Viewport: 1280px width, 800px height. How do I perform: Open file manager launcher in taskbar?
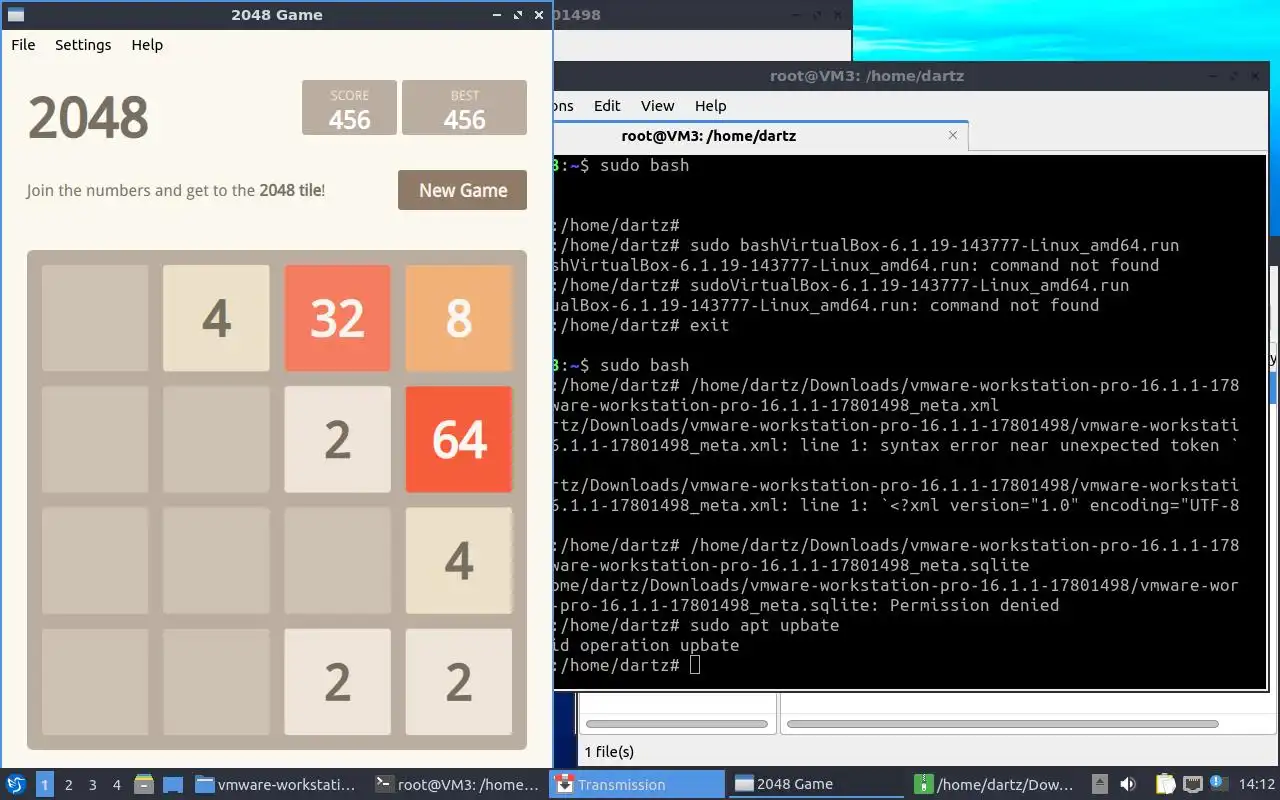(x=144, y=784)
